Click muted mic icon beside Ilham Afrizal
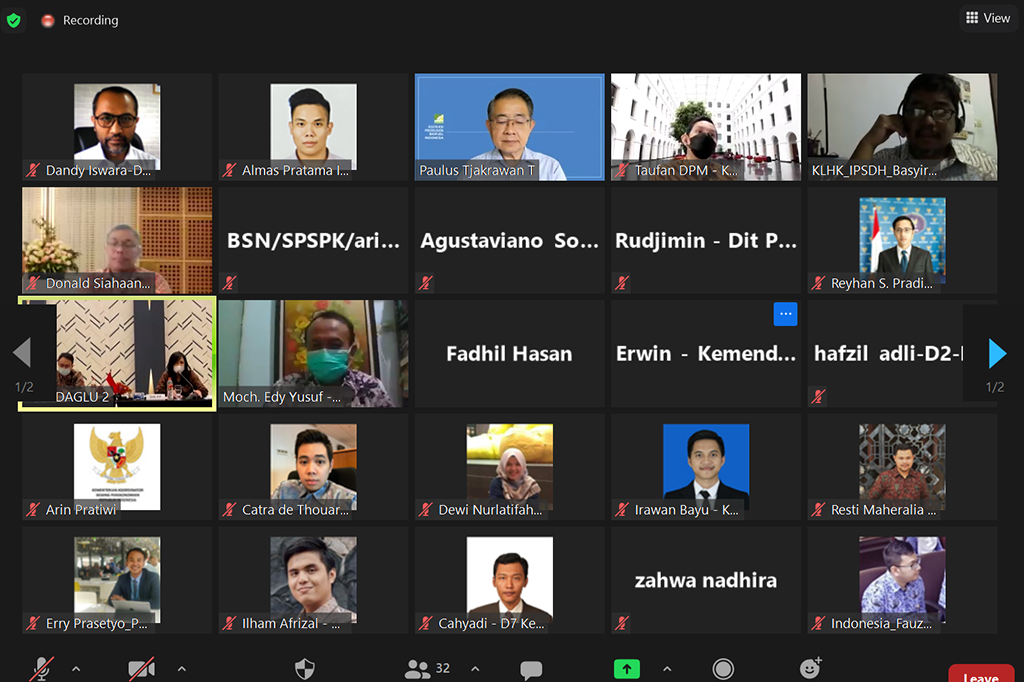Viewport: 1024px width, 682px height. [229, 623]
